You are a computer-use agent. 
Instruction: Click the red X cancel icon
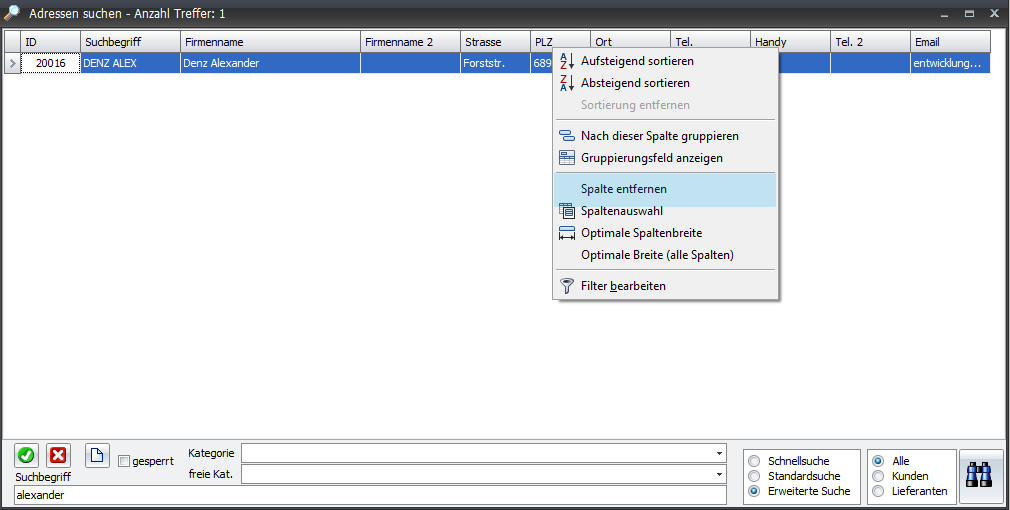(x=58, y=455)
